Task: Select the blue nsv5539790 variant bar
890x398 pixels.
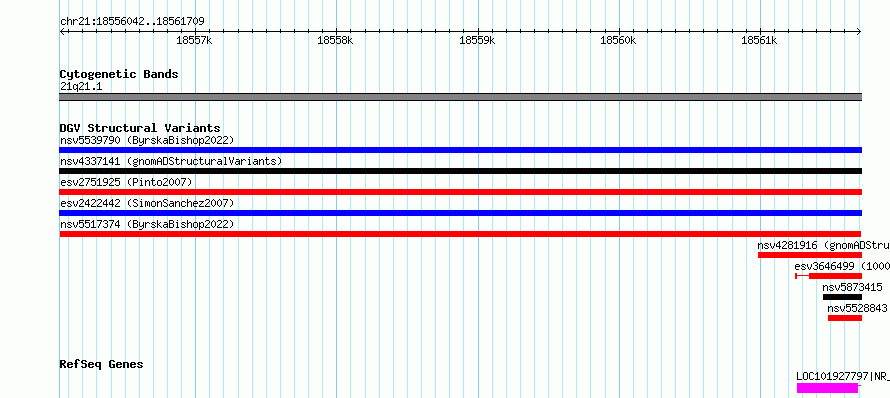Action: (x=460, y=150)
